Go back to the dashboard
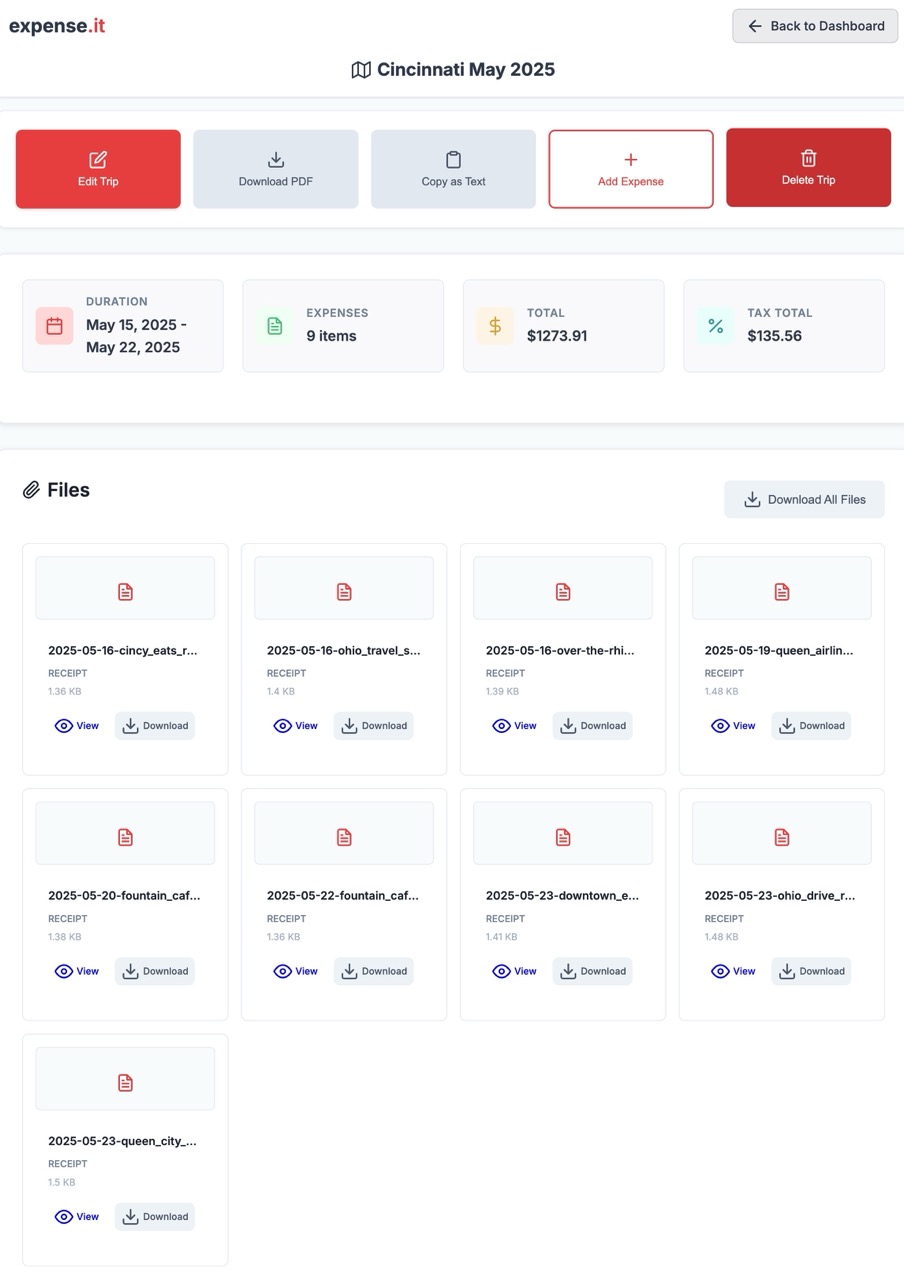This screenshot has width=904, height=1280. [815, 26]
